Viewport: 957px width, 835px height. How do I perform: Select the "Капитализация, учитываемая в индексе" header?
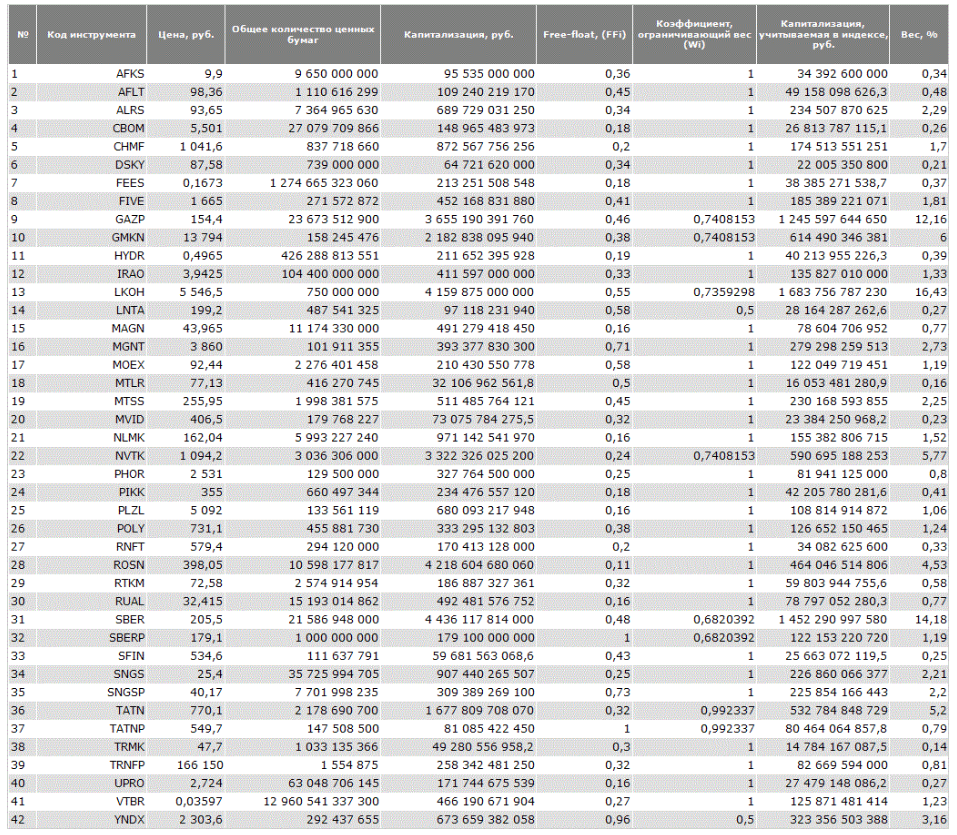tap(823, 35)
